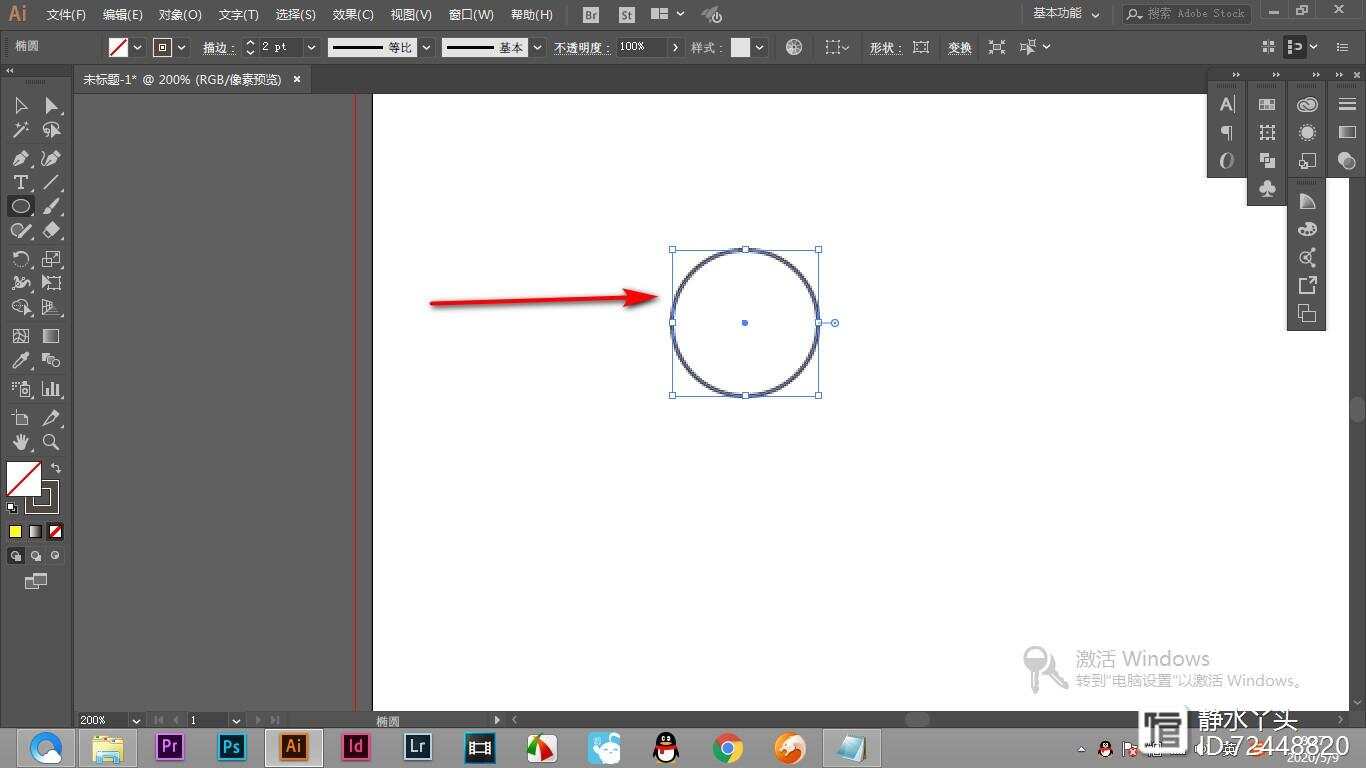Set paint mode to Gradient
1366x768 pixels.
pos(35,532)
